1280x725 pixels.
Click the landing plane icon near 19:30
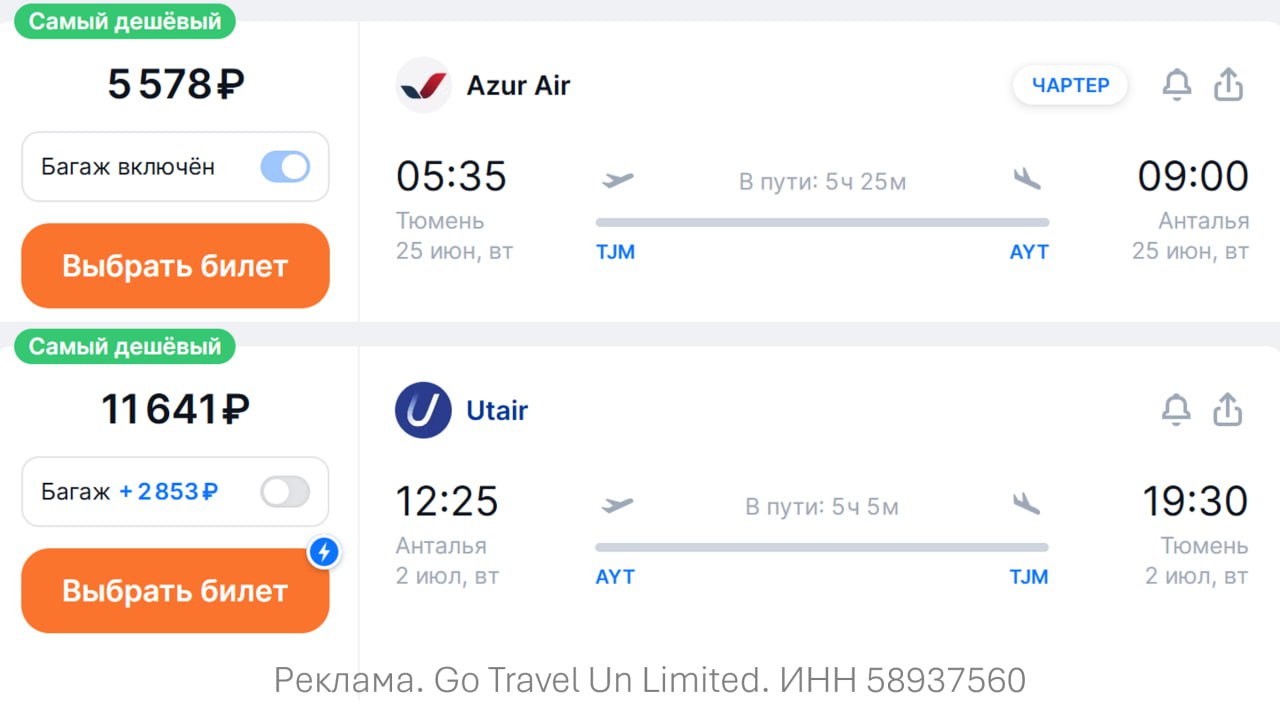click(x=1026, y=504)
